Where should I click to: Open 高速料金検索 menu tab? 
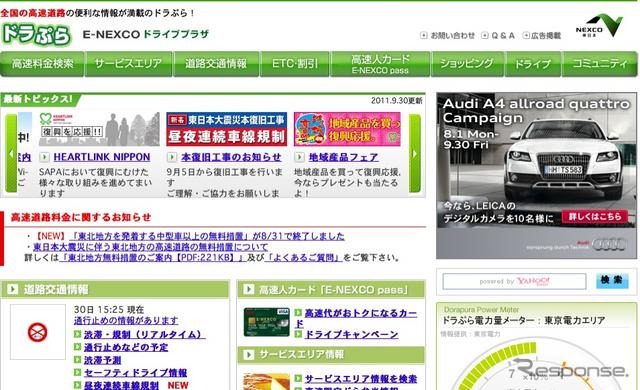pyautogui.click(x=42, y=64)
